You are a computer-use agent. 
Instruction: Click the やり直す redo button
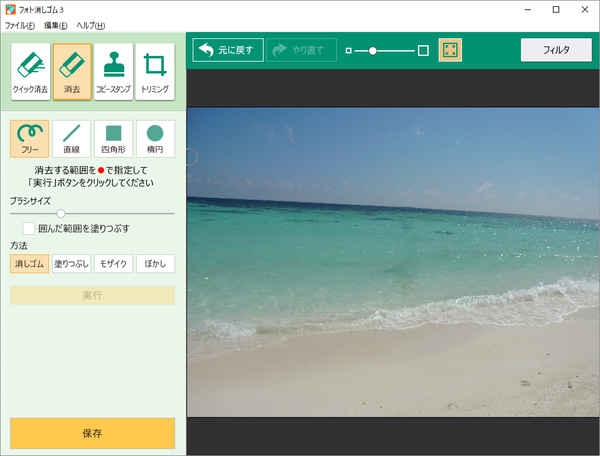click(302, 50)
